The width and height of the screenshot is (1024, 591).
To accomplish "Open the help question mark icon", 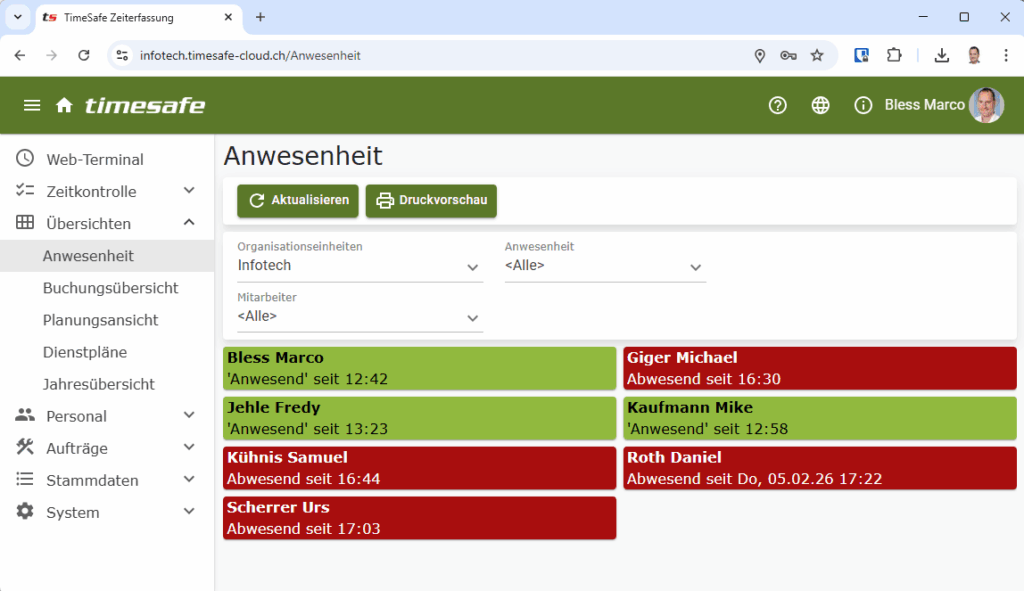I will tap(777, 105).
